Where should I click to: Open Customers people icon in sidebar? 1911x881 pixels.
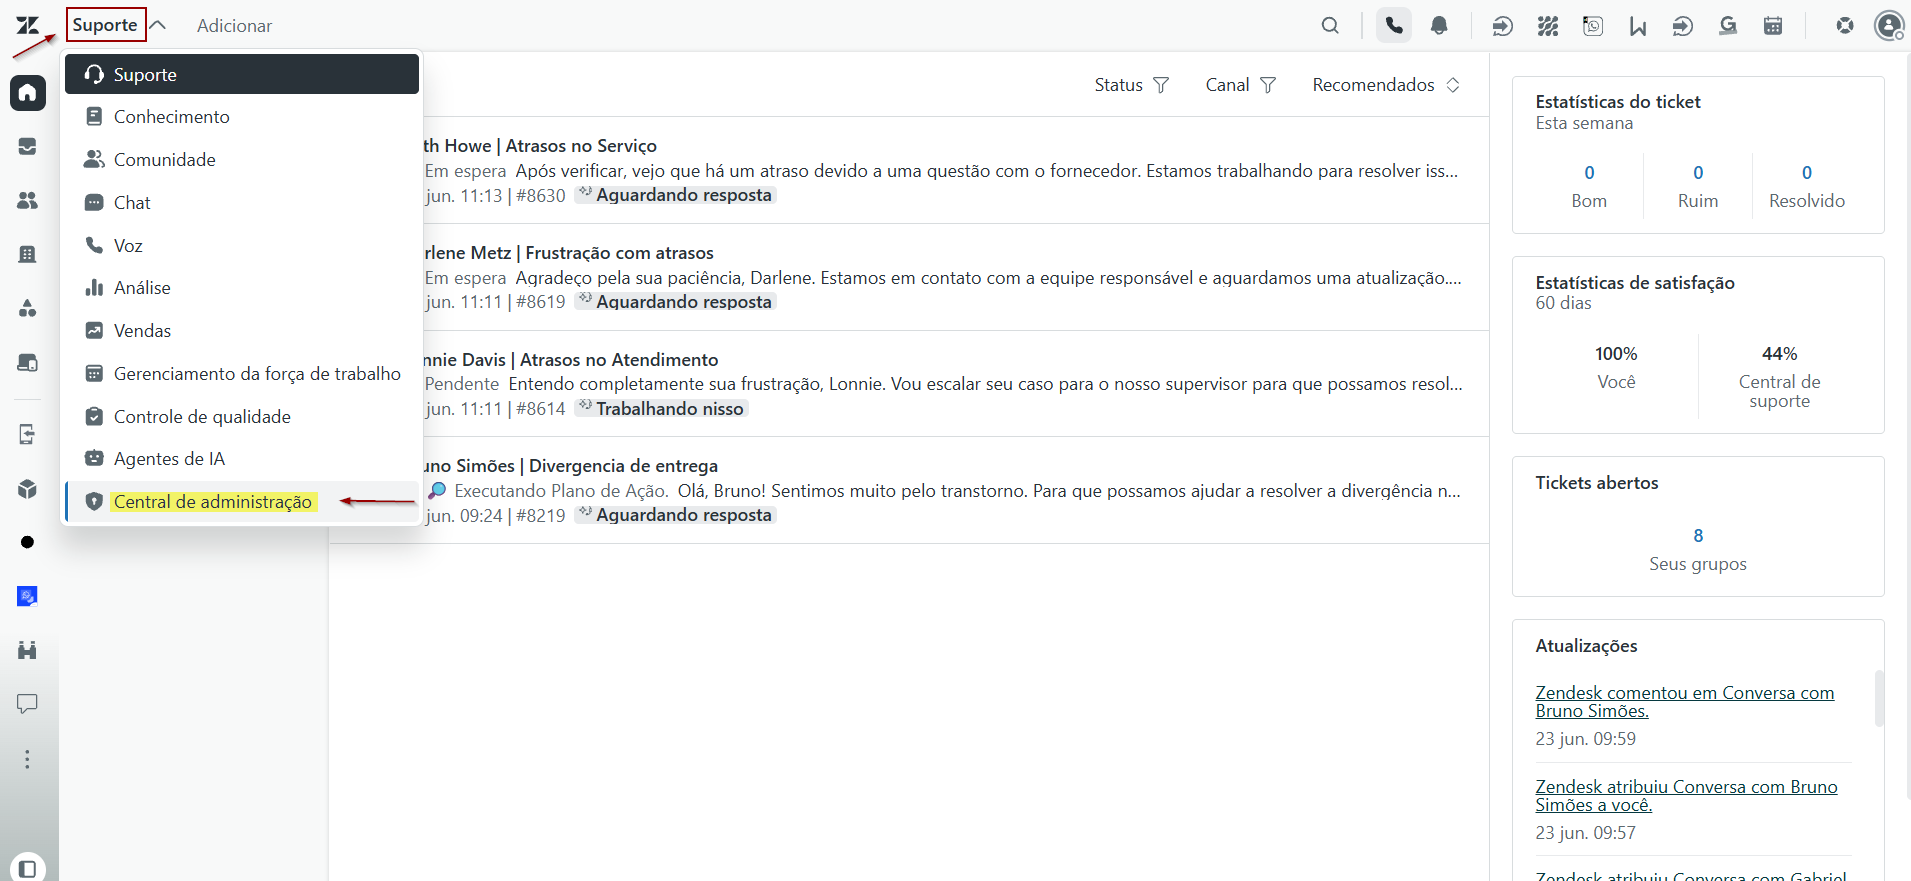click(x=28, y=200)
